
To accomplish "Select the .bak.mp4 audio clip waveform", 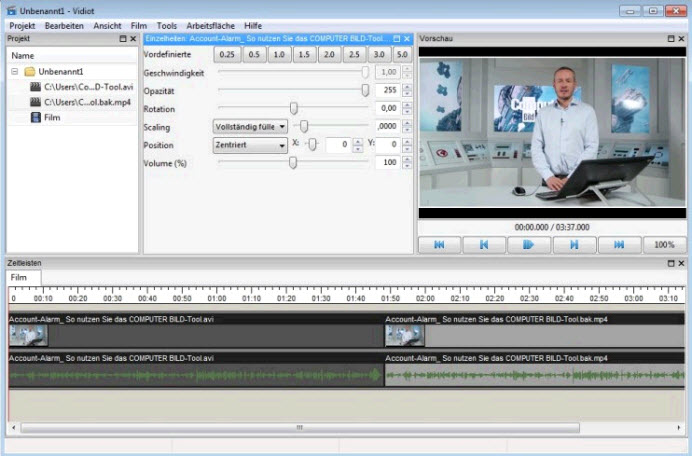I will (x=534, y=375).
